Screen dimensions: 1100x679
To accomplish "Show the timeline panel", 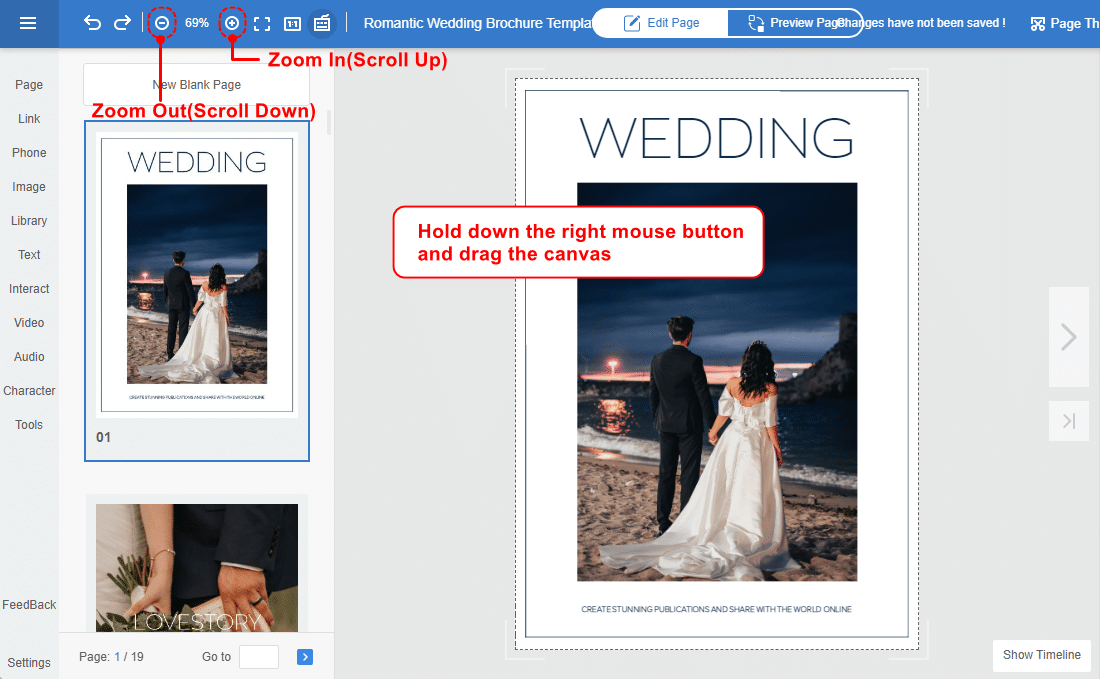I will [x=1041, y=655].
